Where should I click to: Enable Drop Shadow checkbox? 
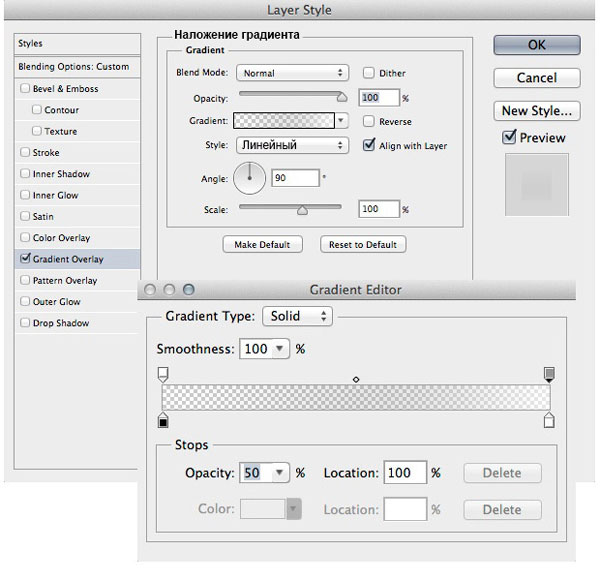[25, 323]
